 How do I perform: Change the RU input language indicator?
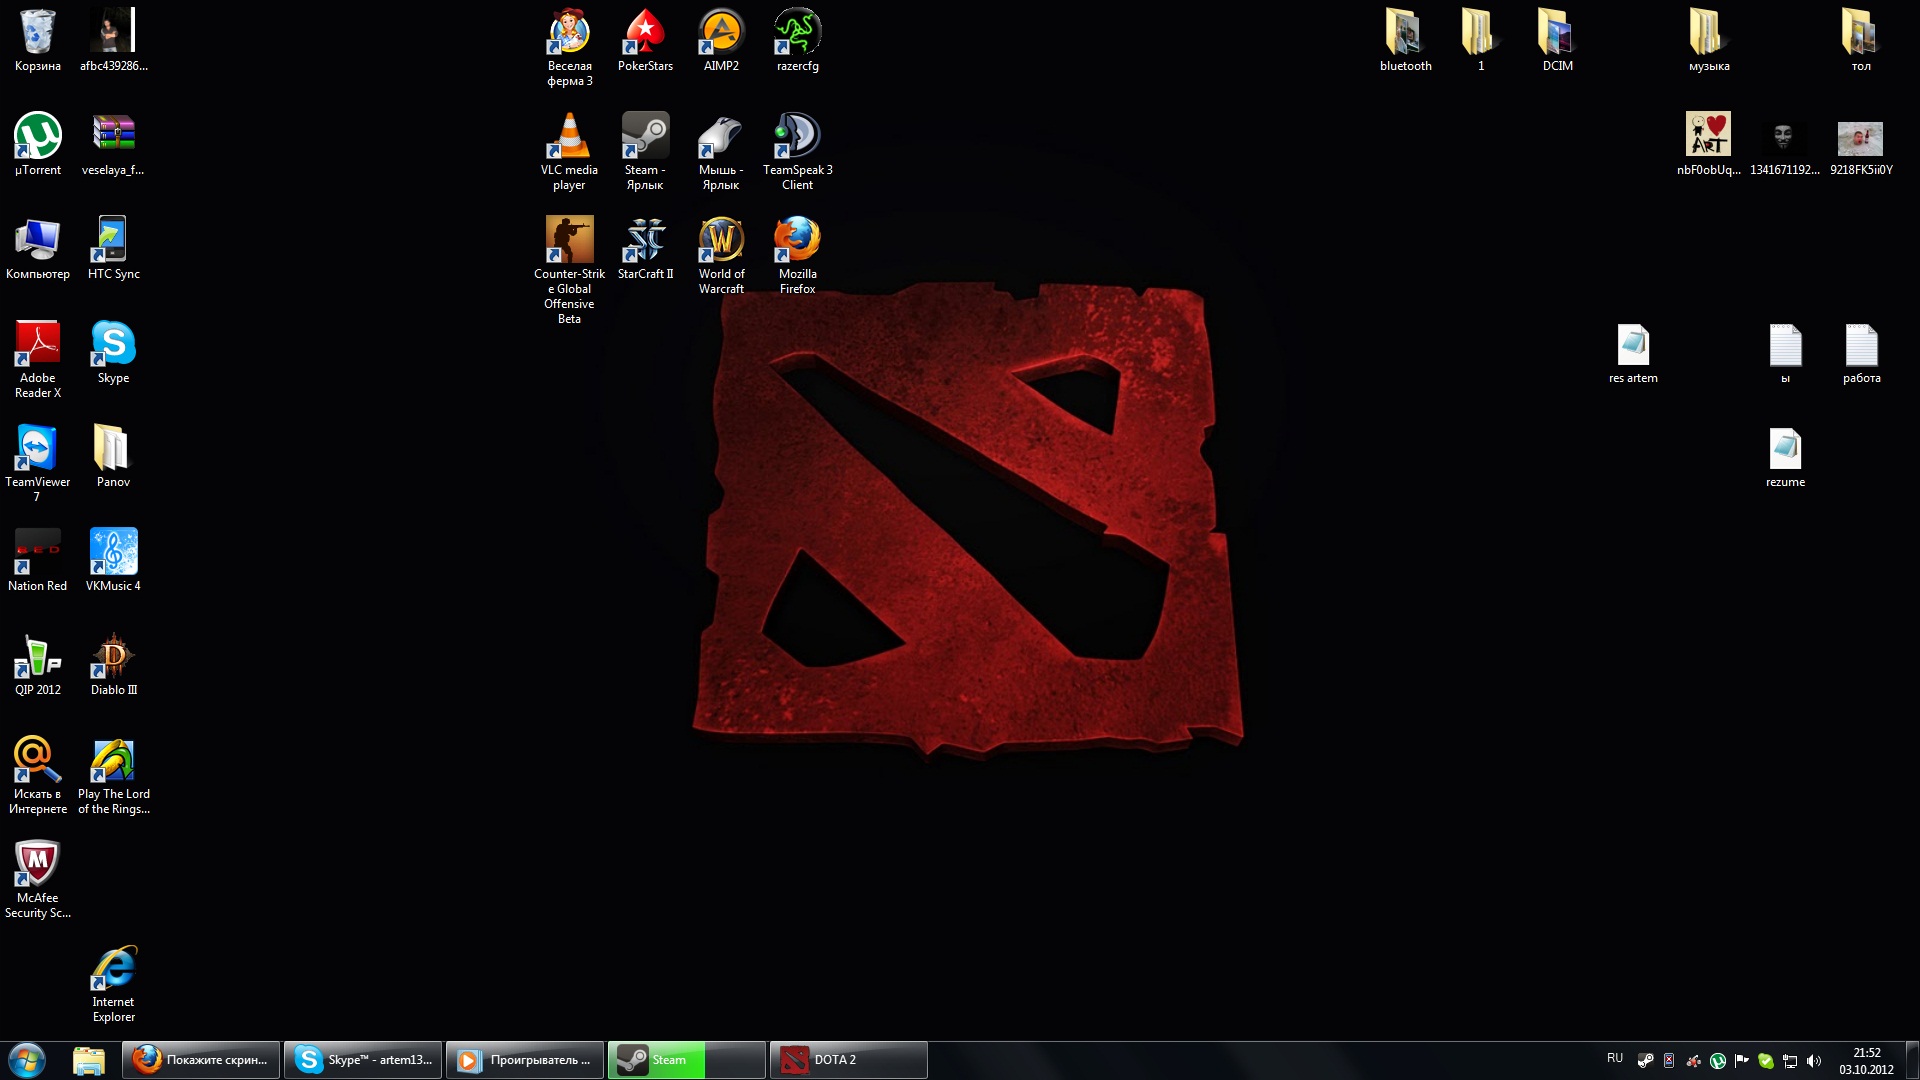pyautogui.click(x=1615, y=1058)
